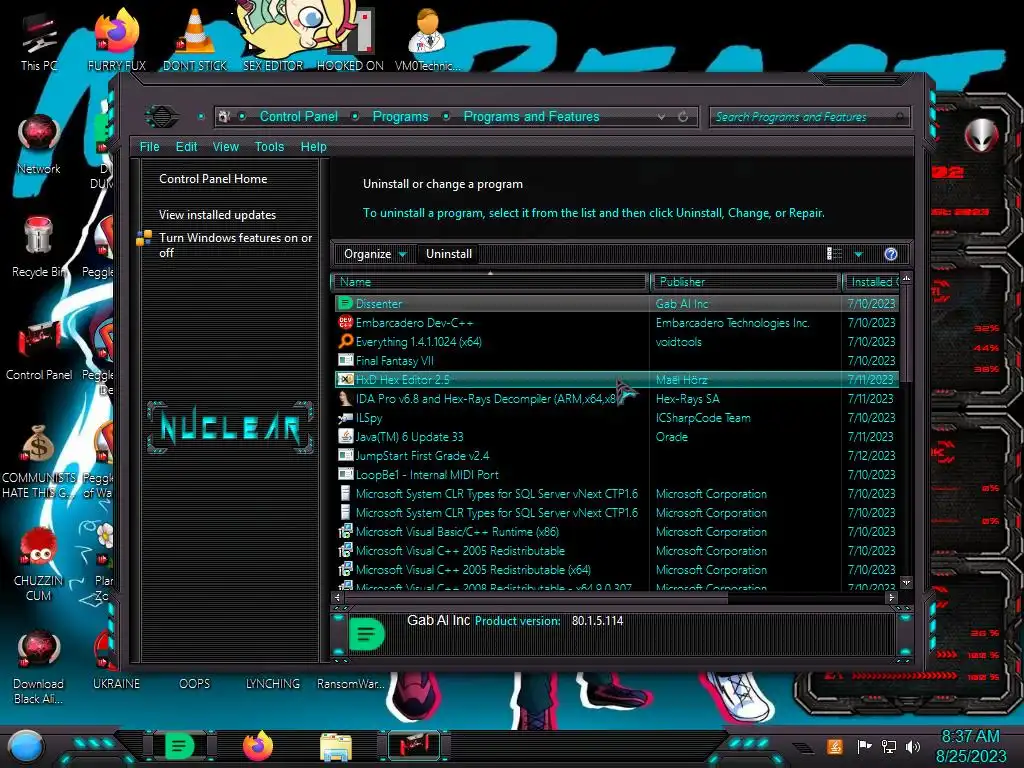The height and width of the screenshot is (768, 1024).
Task: Click ICSharpCode Team publisher cell
Action: tap(703, 418)
